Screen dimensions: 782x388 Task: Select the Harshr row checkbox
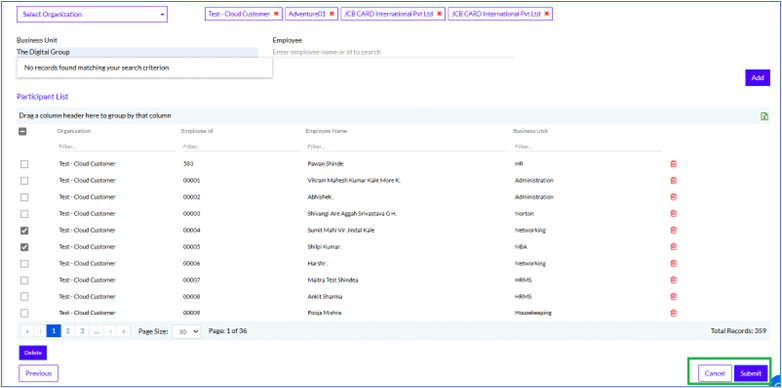click(x=24, y=263)
